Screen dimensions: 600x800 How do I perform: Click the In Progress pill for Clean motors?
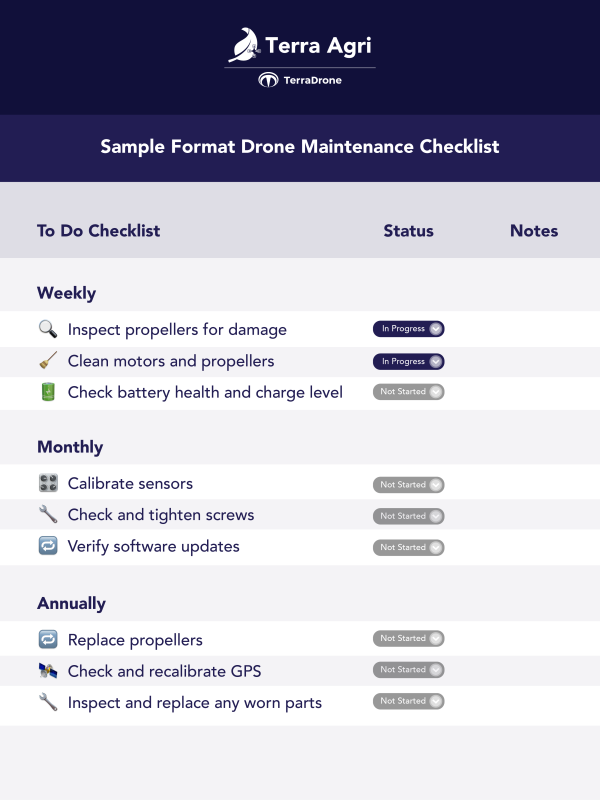(408, 361)
